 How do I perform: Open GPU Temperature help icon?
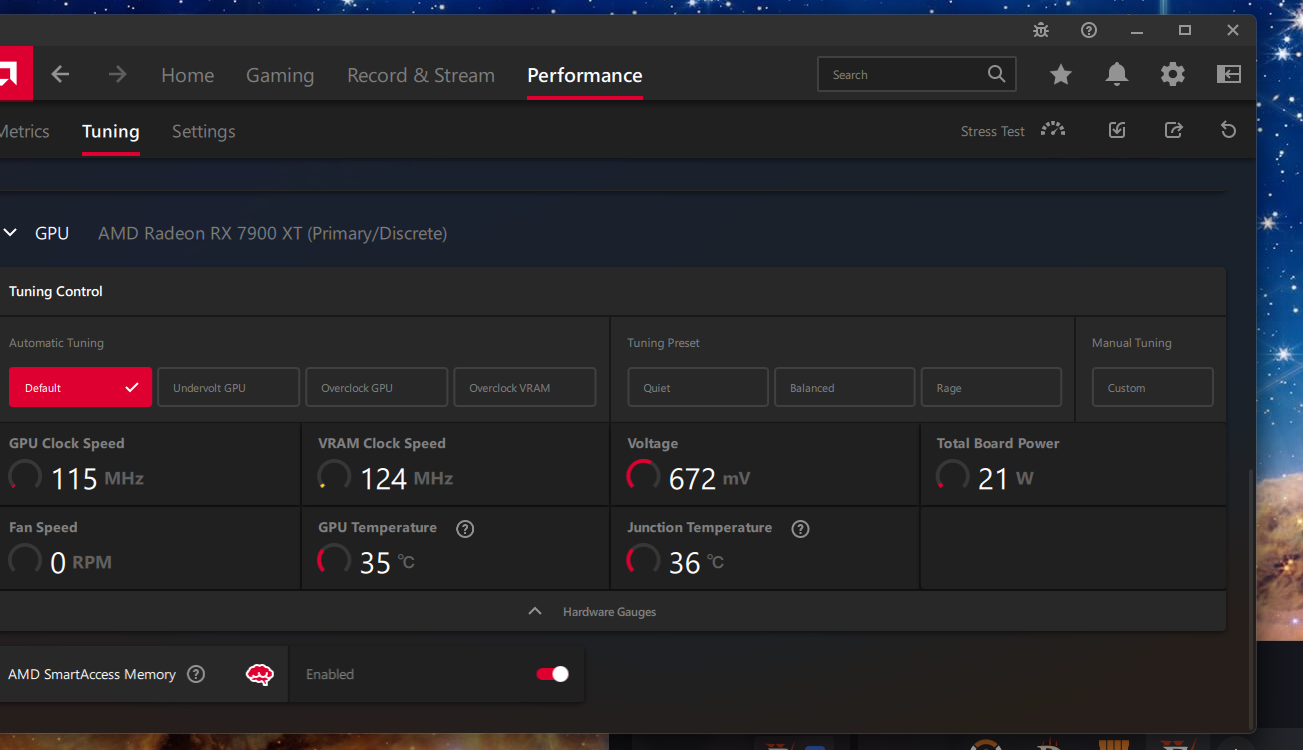465,529
